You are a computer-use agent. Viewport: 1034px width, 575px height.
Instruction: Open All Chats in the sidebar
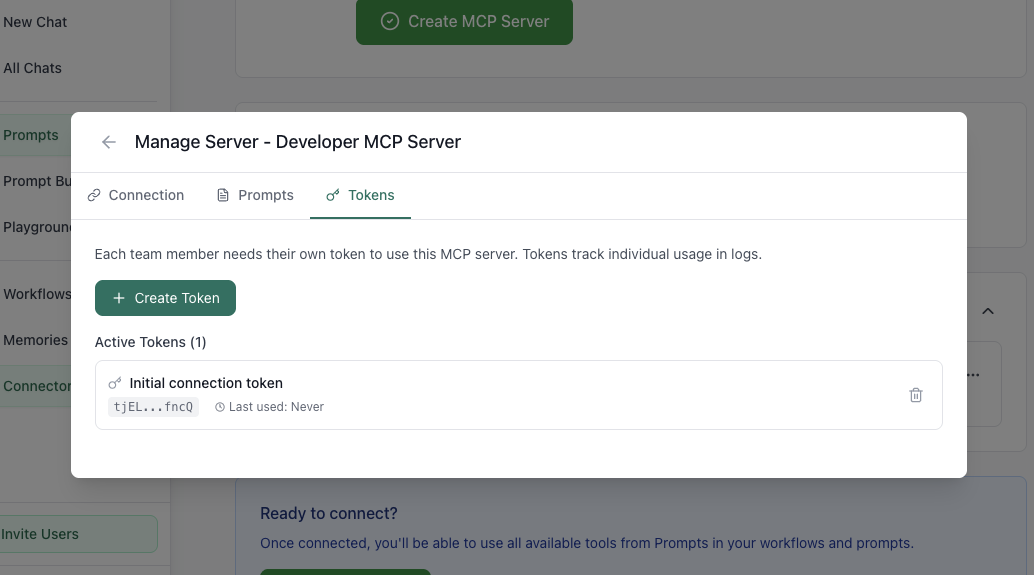[32, 68]
